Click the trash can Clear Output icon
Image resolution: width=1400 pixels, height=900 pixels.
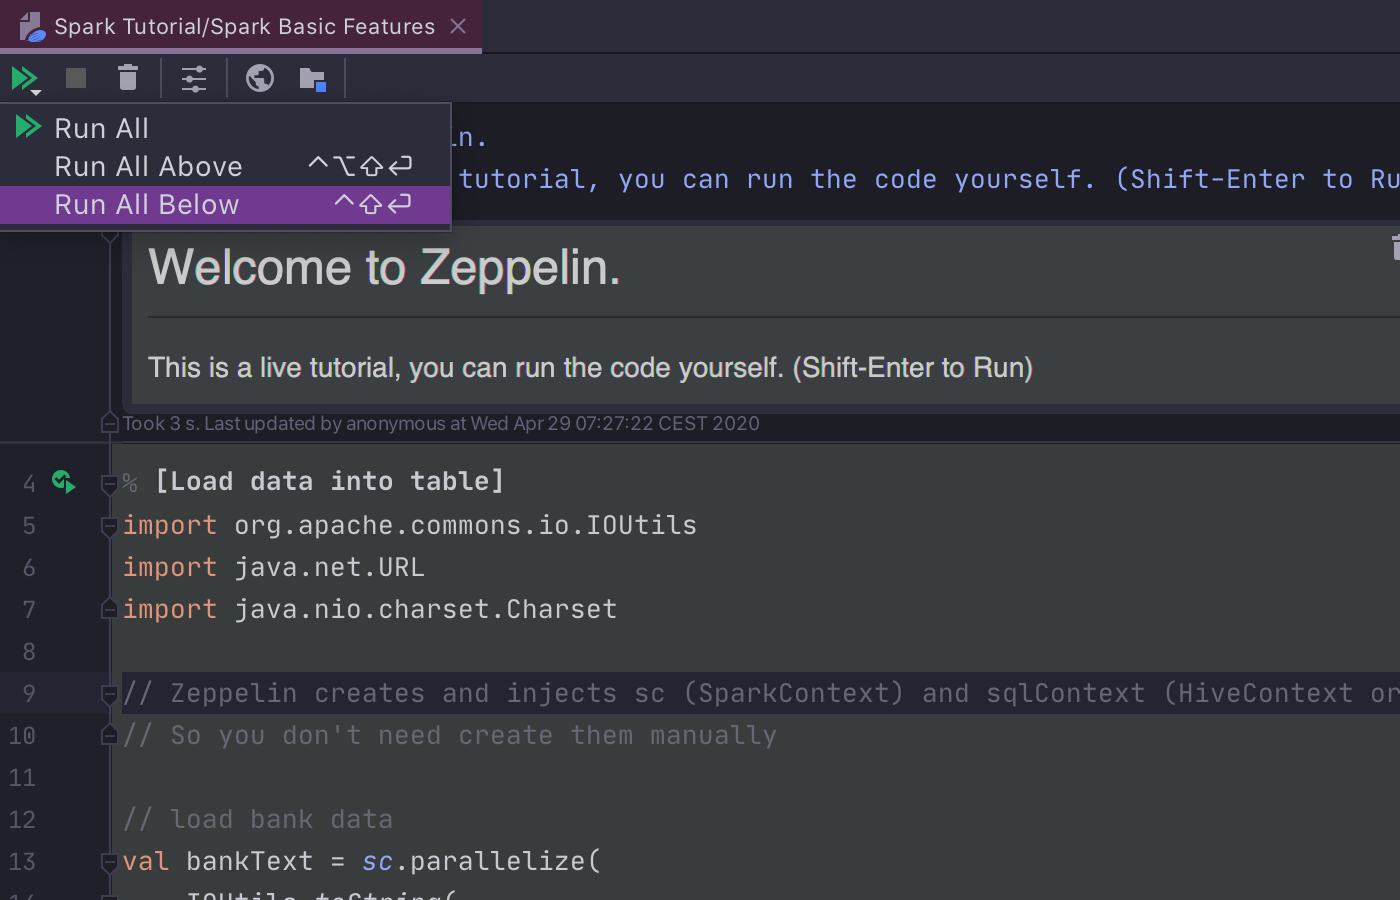pos(128,78)
